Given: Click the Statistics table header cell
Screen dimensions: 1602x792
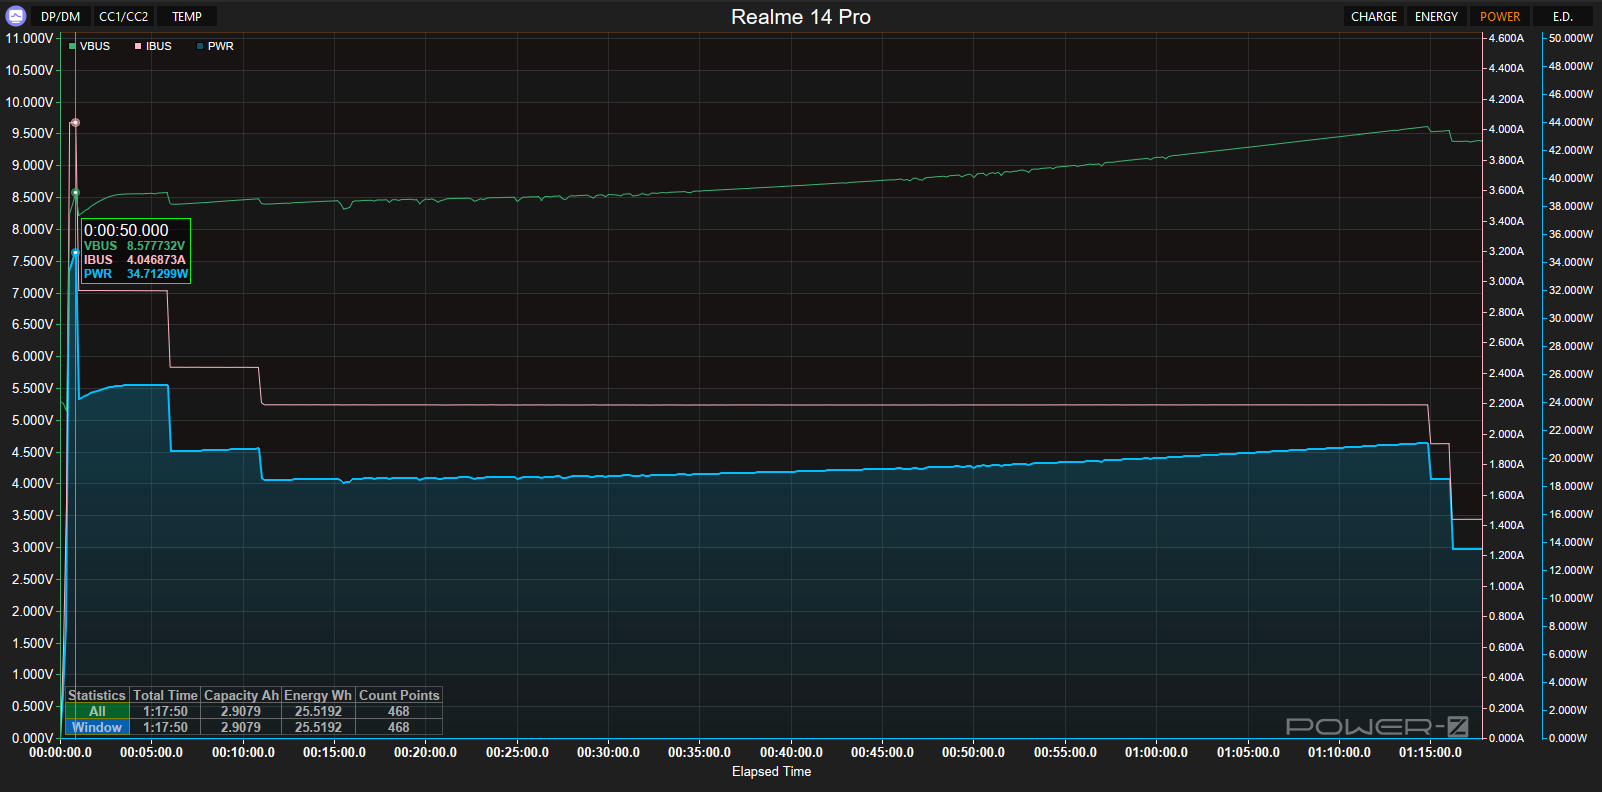Looking at the screenshot, I should [x=97, y=696].
